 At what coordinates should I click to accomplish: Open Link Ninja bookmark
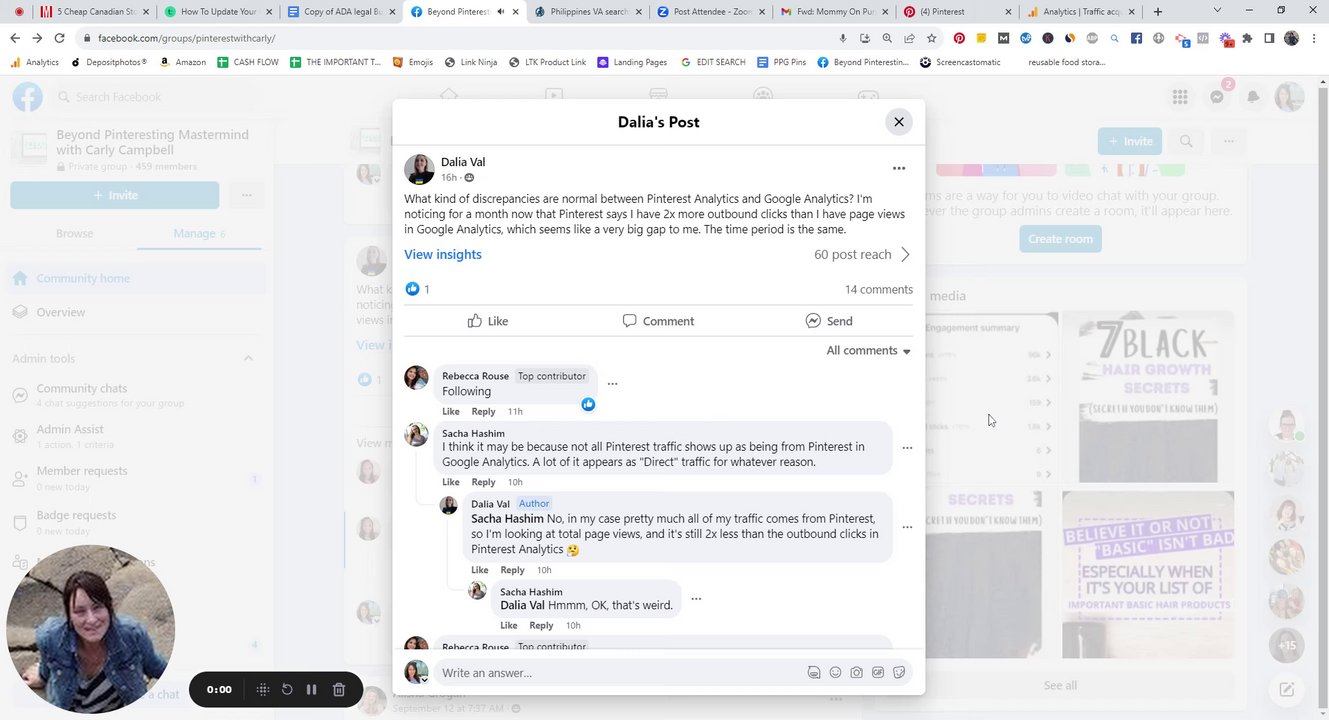tap(471, 62)
